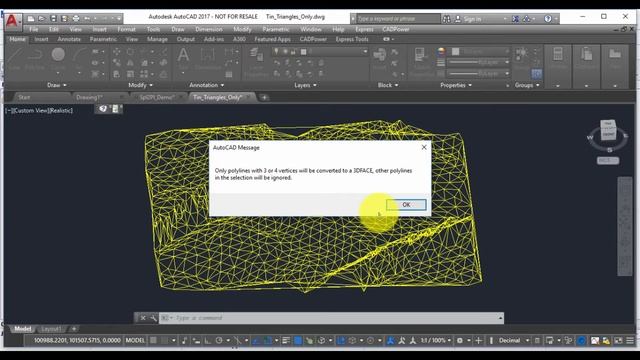Expand the Modify panel flyout

click(140, 85)
